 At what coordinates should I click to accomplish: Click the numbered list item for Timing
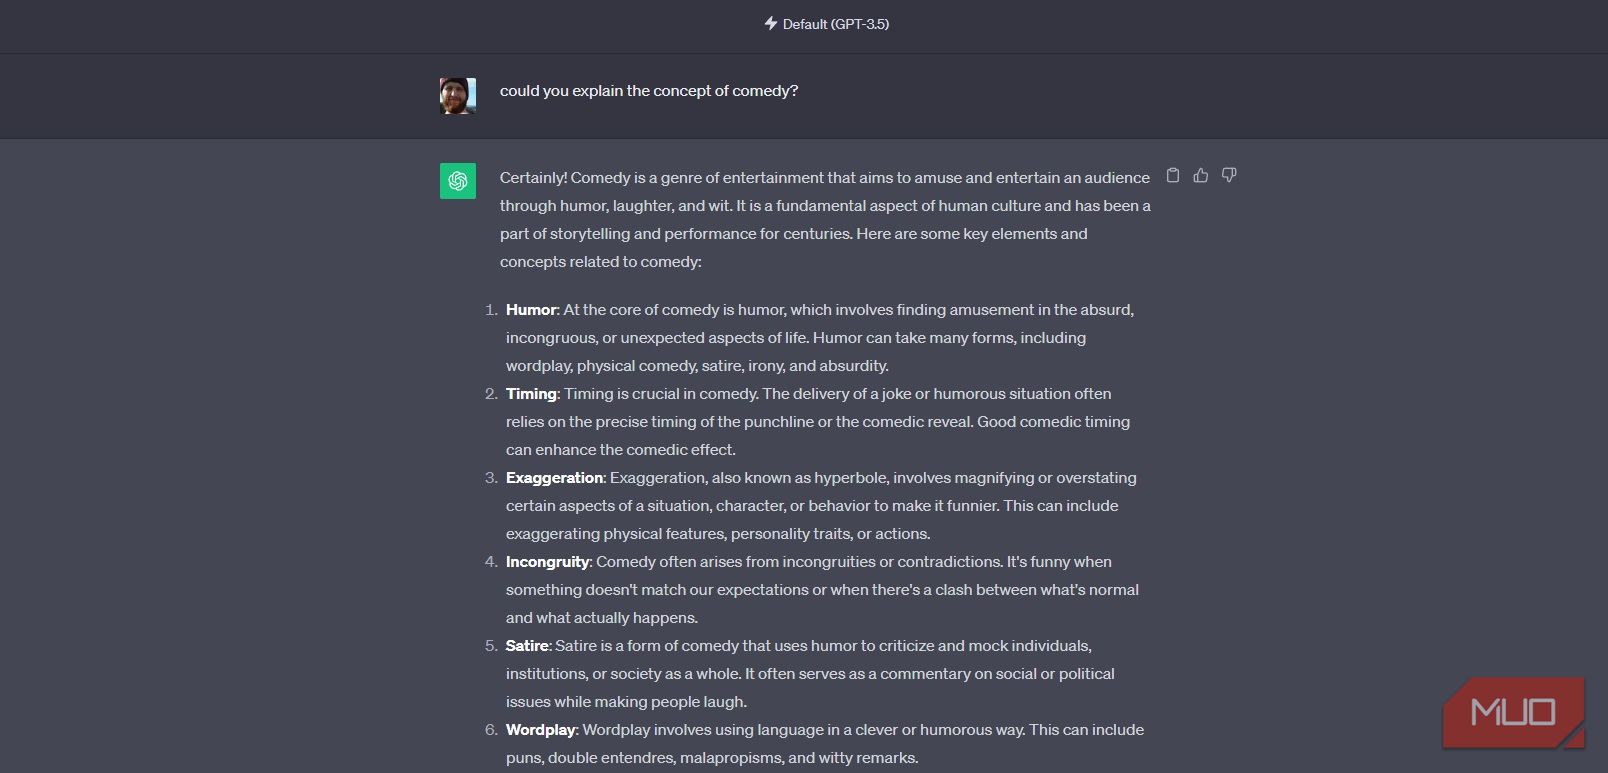pyautogui.click(x=531, y=393)
